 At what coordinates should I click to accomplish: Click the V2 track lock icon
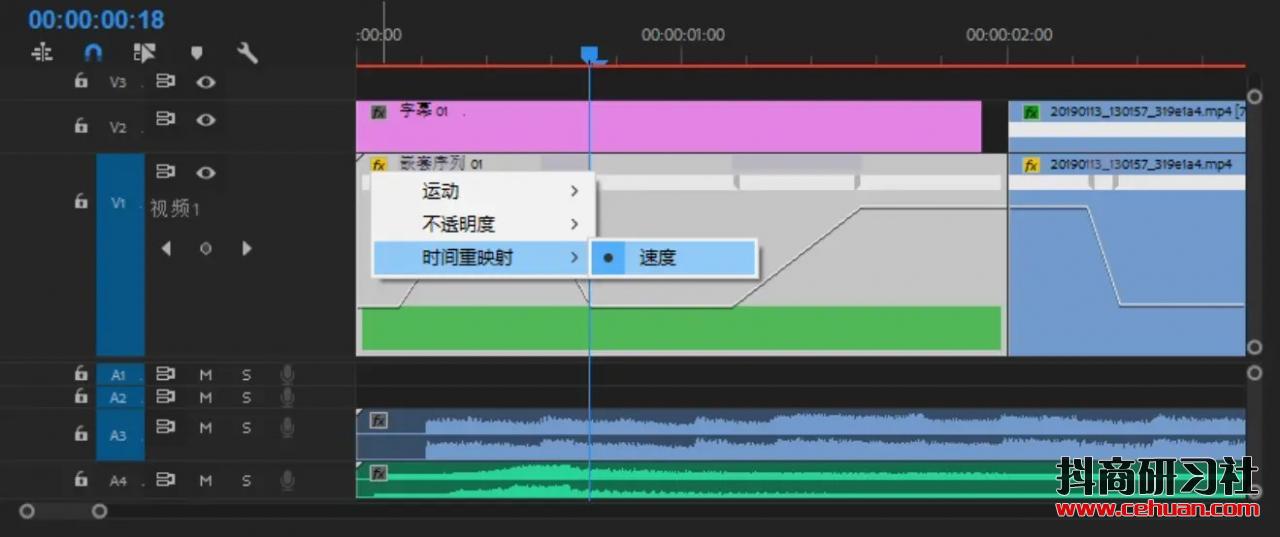(81, 126)
